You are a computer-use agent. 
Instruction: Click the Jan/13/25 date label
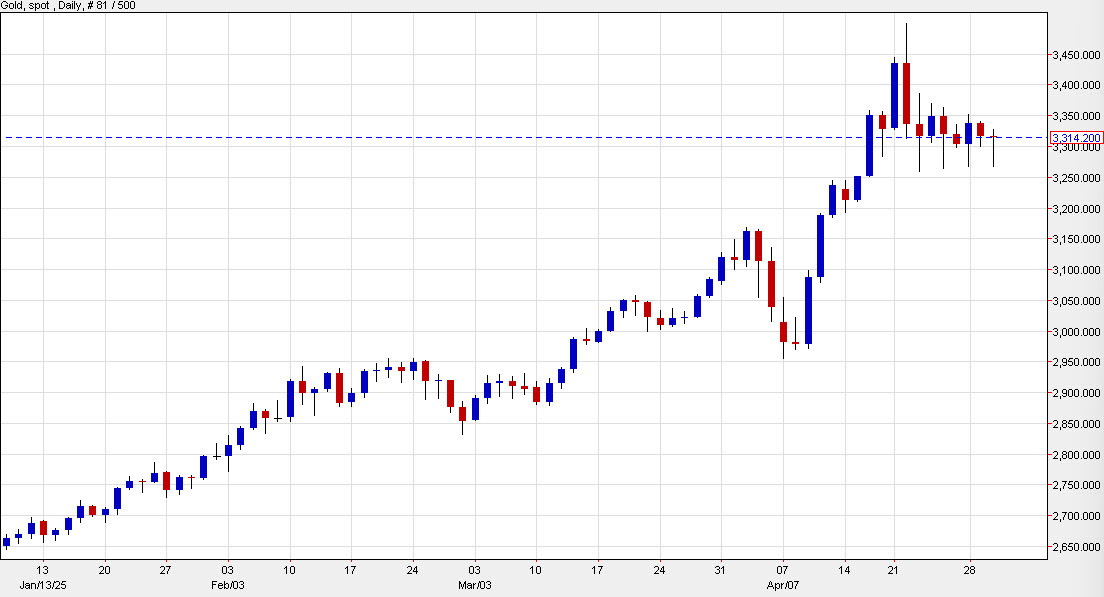point(43,586)
